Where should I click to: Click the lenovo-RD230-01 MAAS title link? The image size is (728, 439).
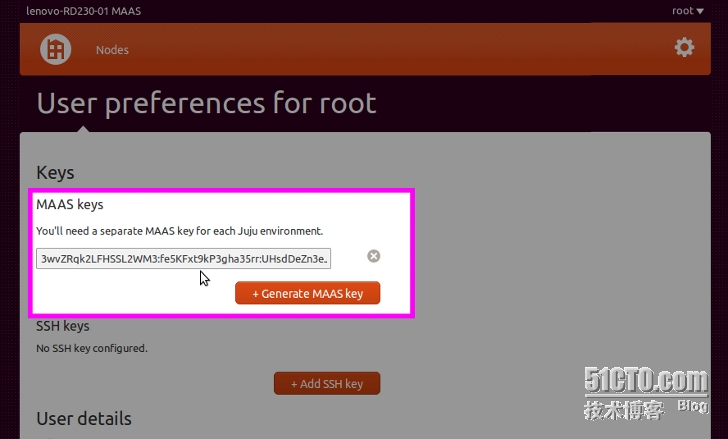coord(84,11)
